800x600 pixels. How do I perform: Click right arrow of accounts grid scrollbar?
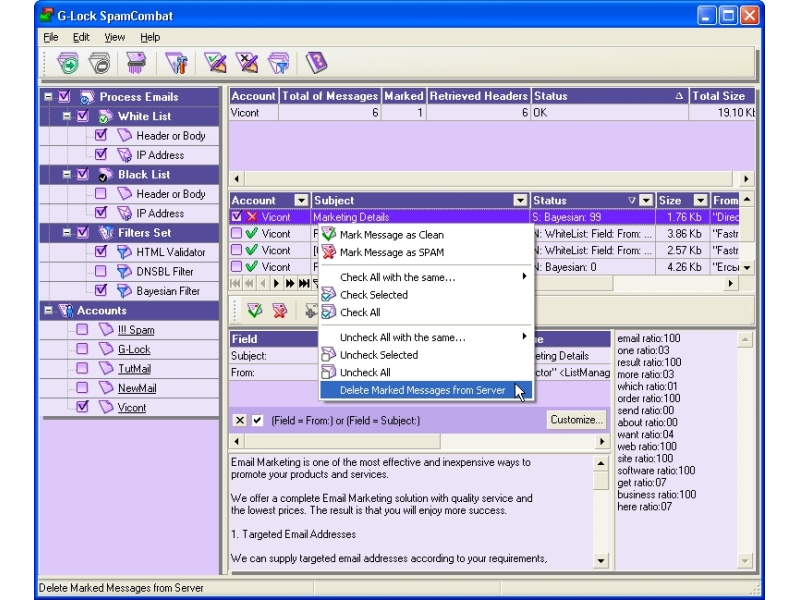click(746, 179)
